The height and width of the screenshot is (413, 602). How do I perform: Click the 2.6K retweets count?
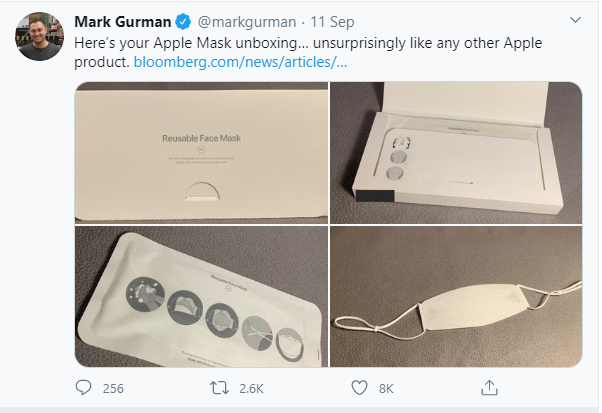point(249,388)
